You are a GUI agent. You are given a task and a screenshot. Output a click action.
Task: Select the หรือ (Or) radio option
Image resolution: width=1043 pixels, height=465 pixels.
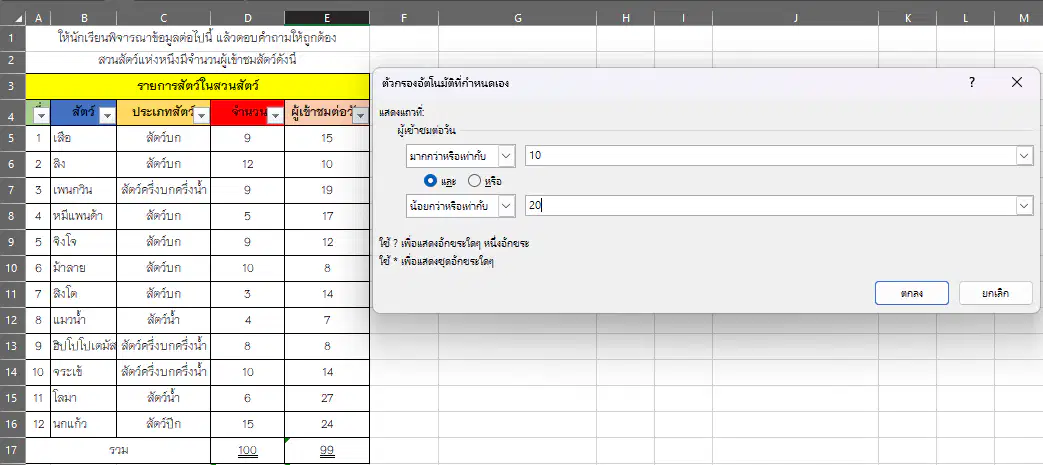point(475,180)
